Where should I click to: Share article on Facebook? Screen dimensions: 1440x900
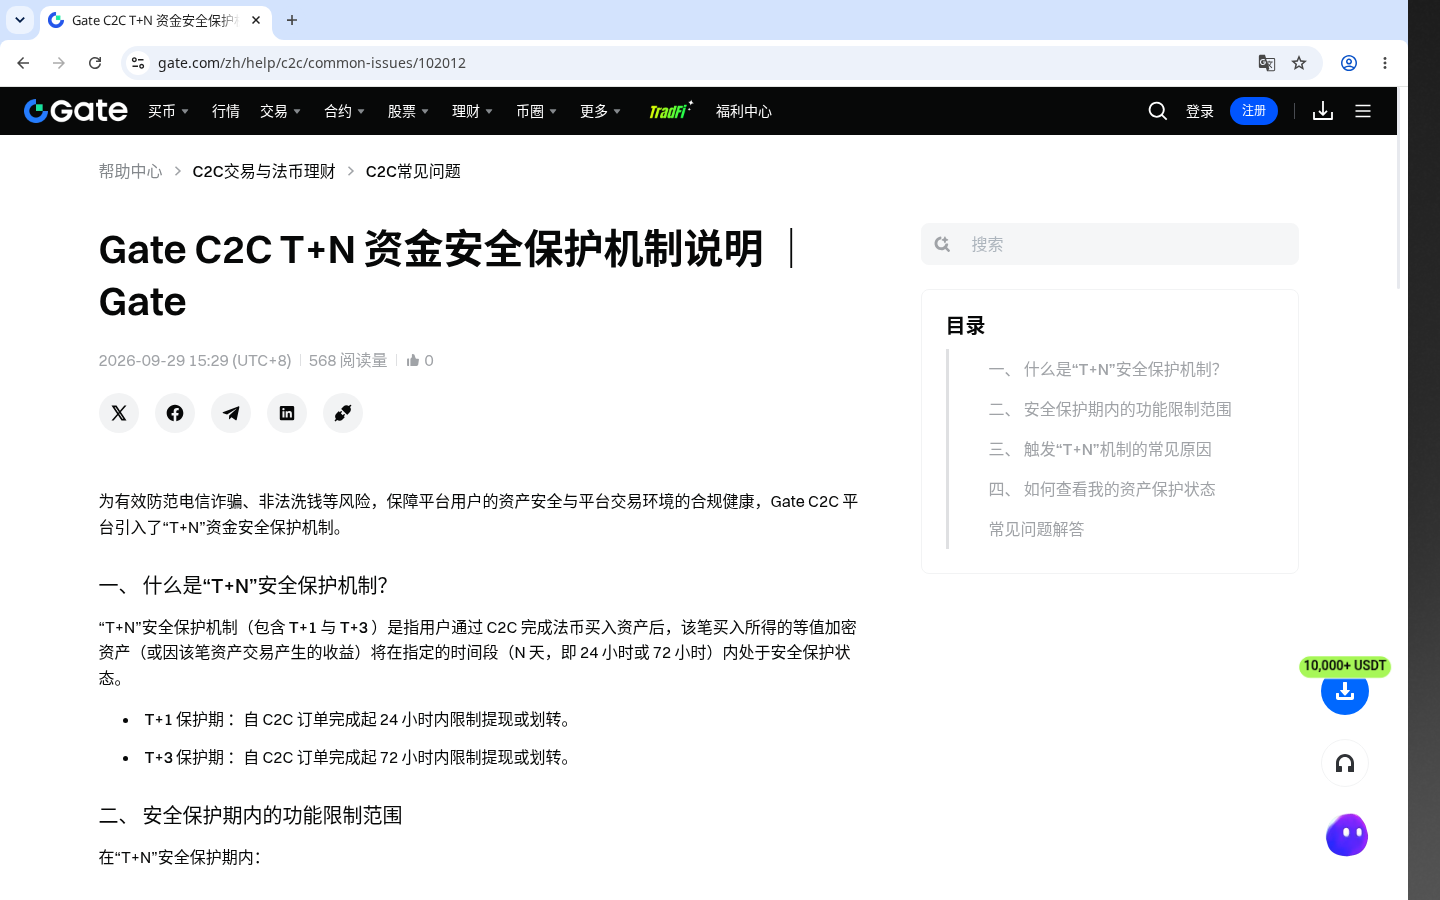coord(175,413)
